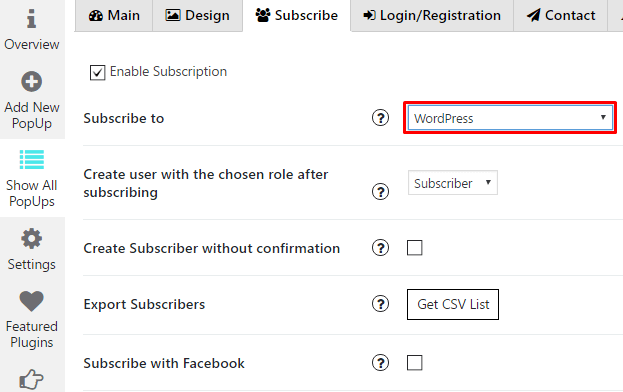Image resolution: width=623 pixels, height=392 pixels.
Task: Select the Contact tab
Action: tap(561, 15)
